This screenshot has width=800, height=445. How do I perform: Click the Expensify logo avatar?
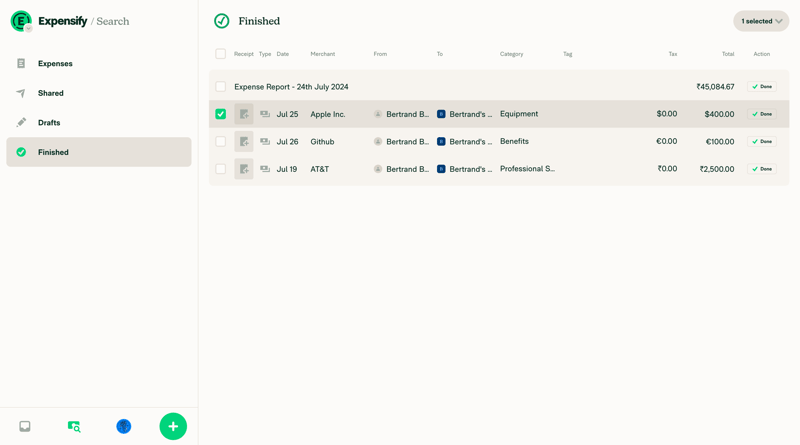[20, 21]
